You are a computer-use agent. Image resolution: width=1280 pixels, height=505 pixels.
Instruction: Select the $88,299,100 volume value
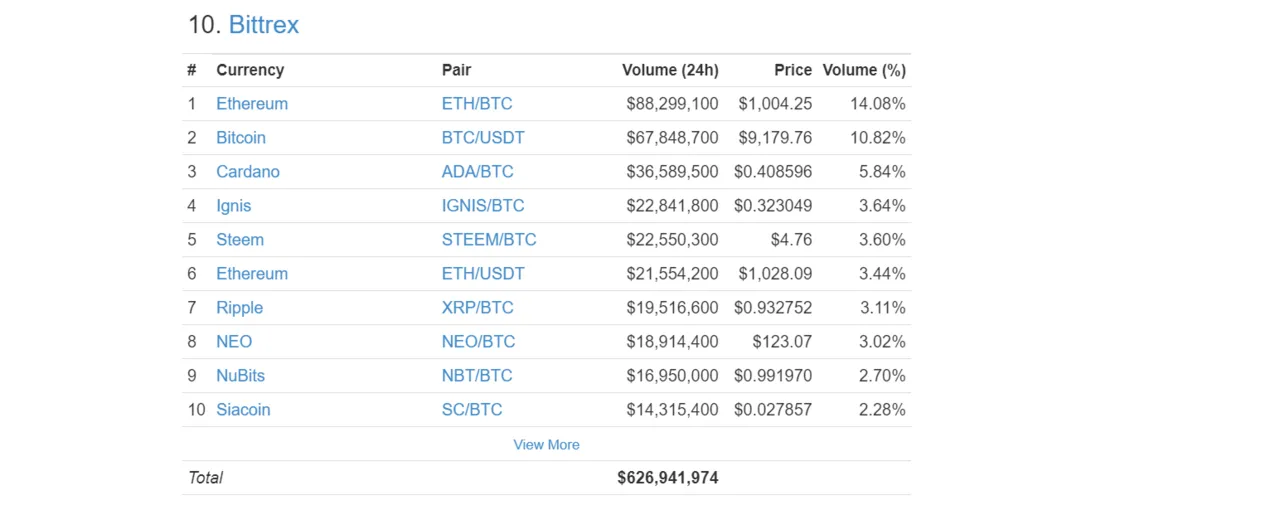coord(672,104)
